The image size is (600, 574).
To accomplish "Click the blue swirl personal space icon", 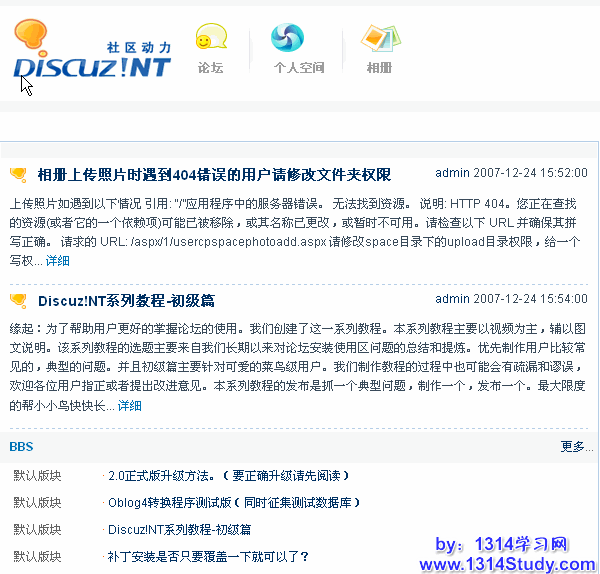I will (x=287, y=38).
